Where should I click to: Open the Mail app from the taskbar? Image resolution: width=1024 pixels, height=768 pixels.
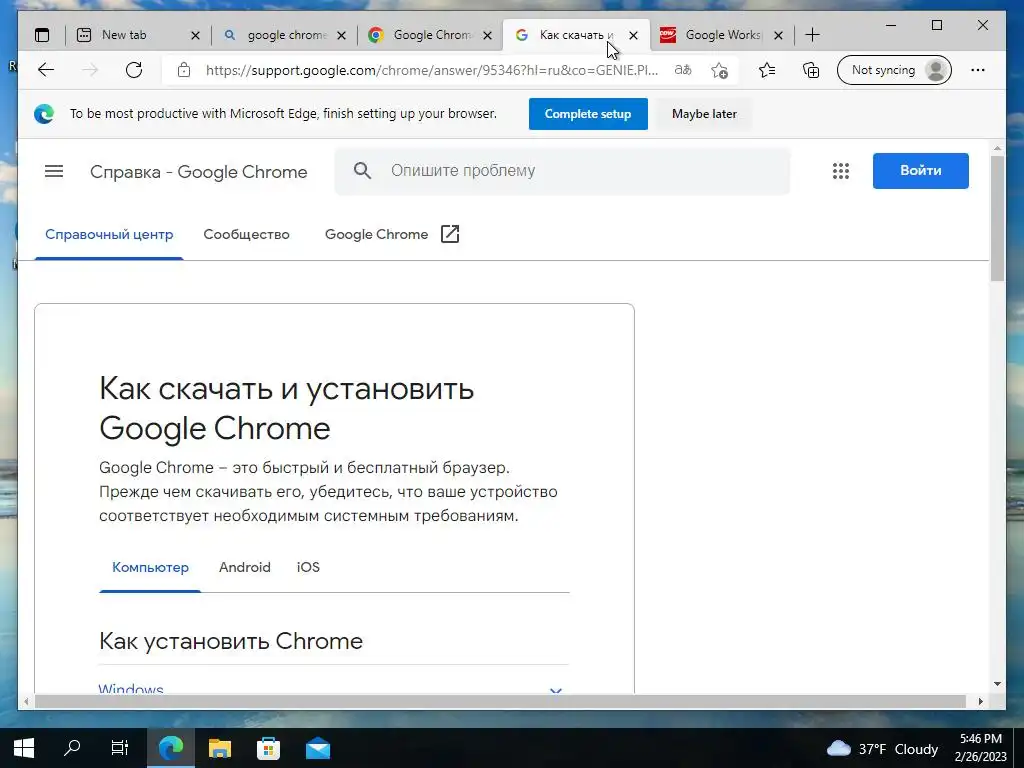tap(318, 748)
